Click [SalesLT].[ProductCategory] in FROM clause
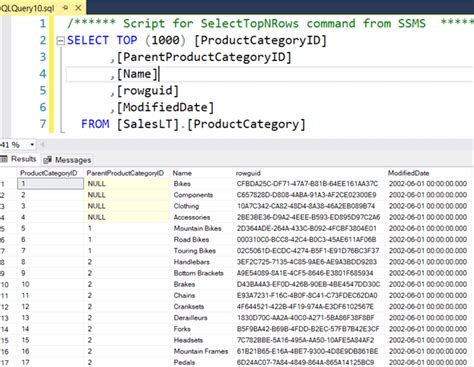 pos(211,124)
